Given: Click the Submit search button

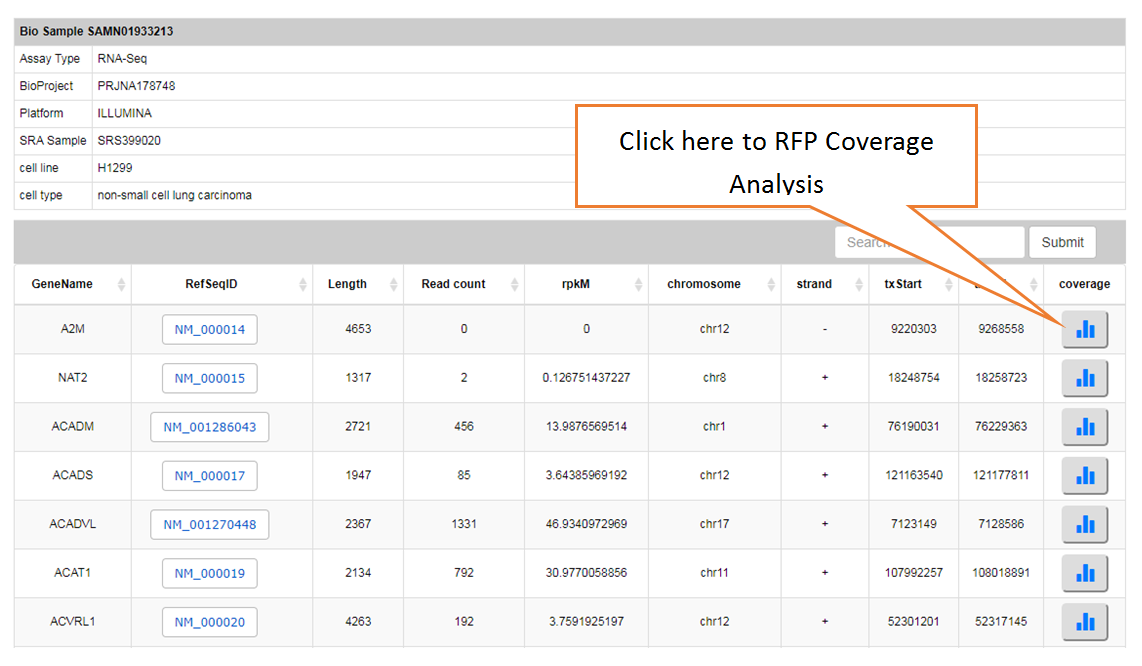Looking at the screenshot, I should [1062, 243].
